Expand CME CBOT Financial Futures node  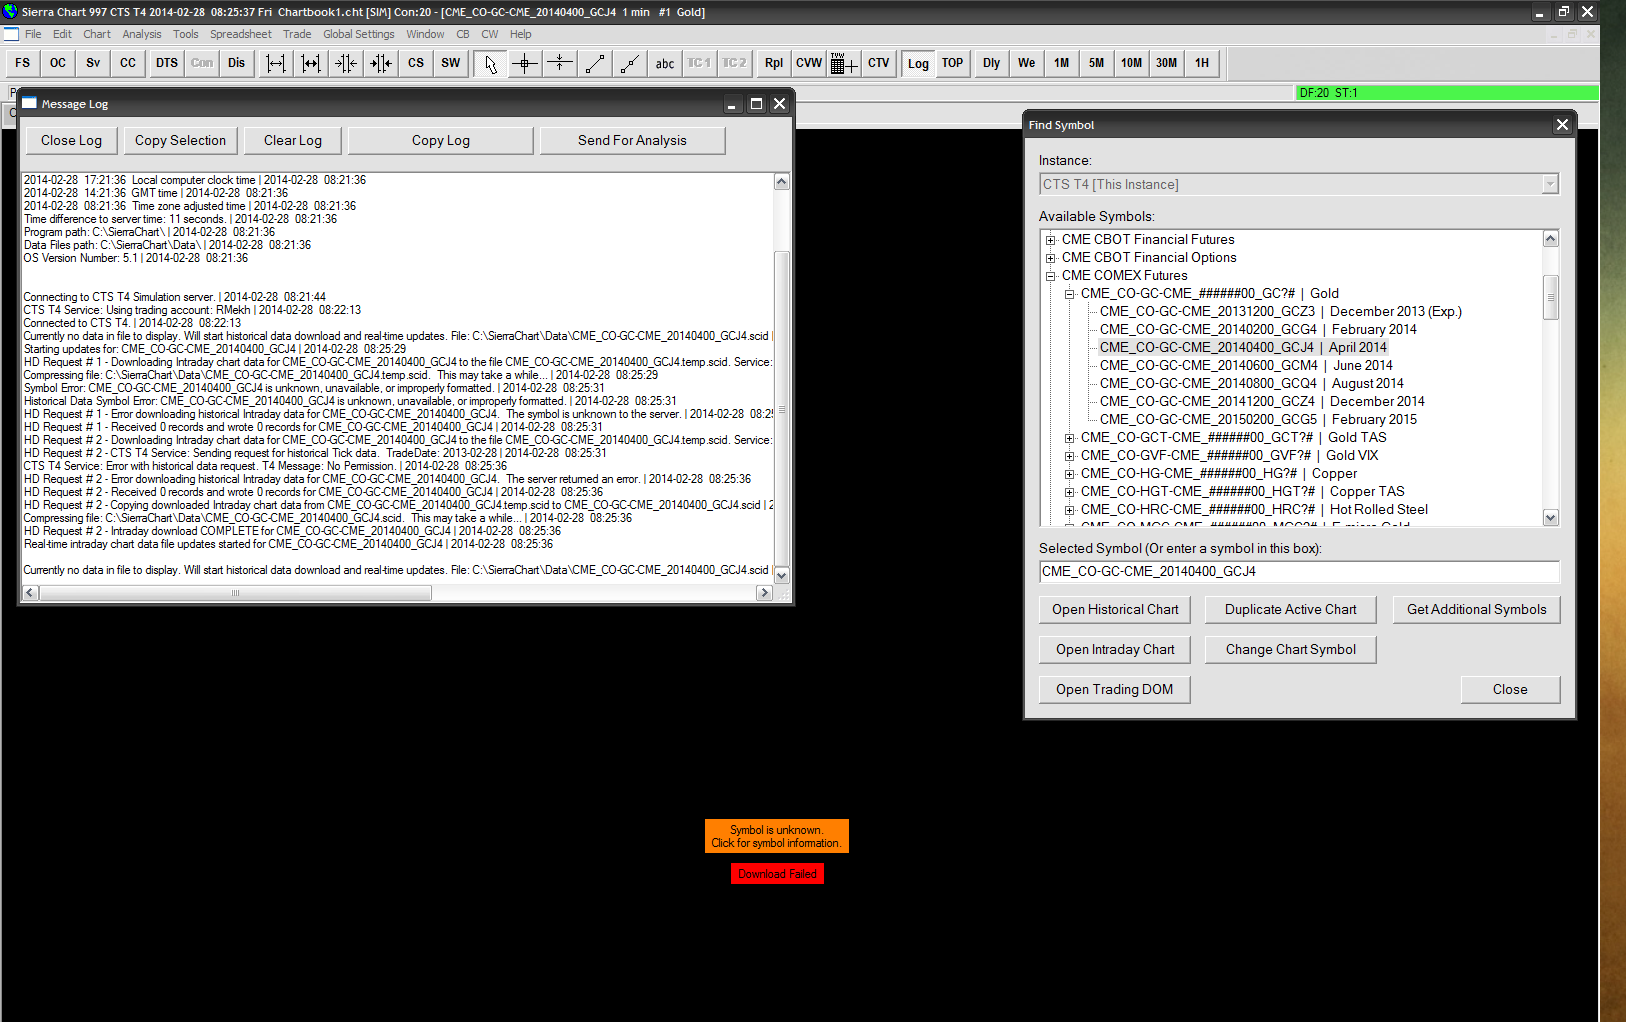1050,240
